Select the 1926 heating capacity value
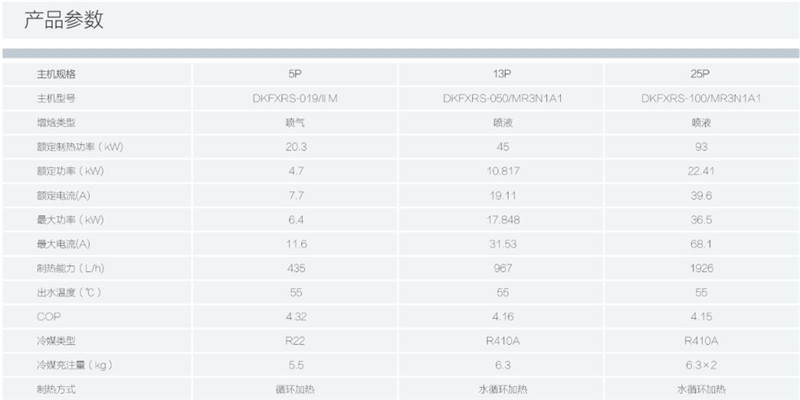The height and width of the screenshot is (400, 800). (x=700, y=268)
